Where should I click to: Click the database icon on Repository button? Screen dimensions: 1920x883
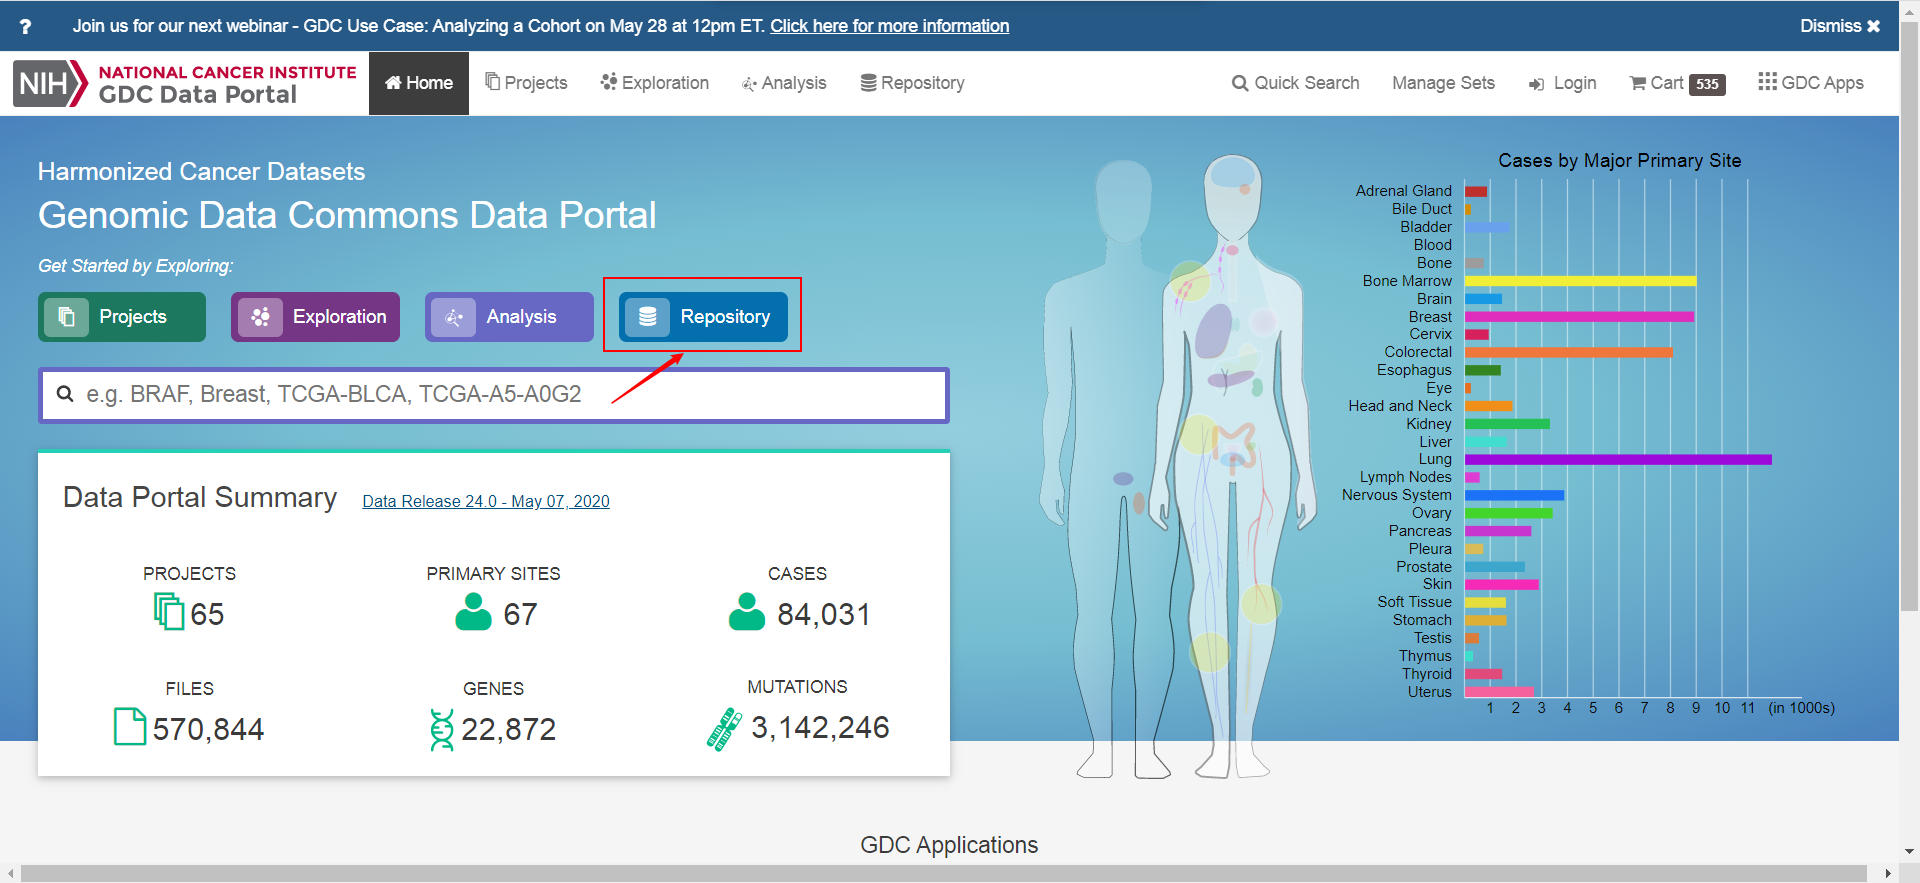[x=648, y=317]
